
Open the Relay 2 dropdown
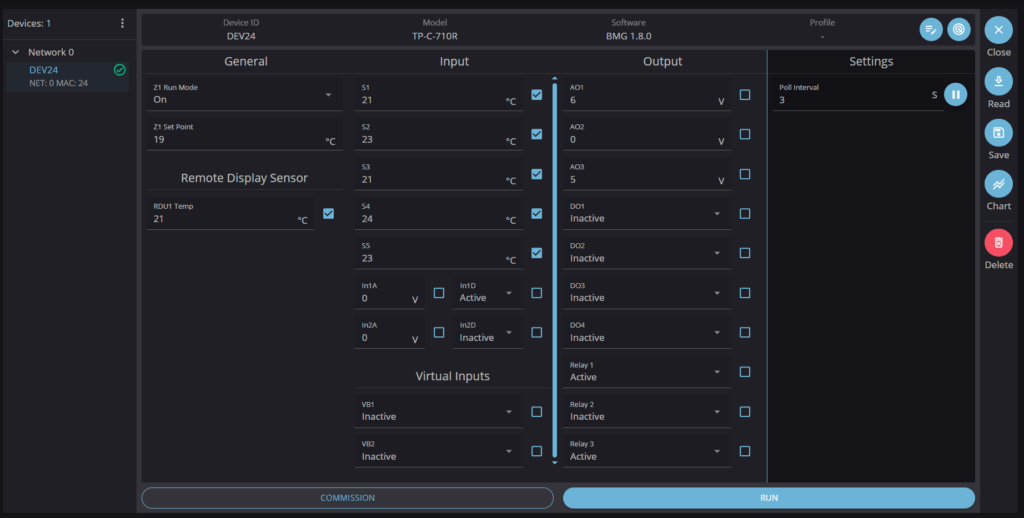(x=647, y=412)
